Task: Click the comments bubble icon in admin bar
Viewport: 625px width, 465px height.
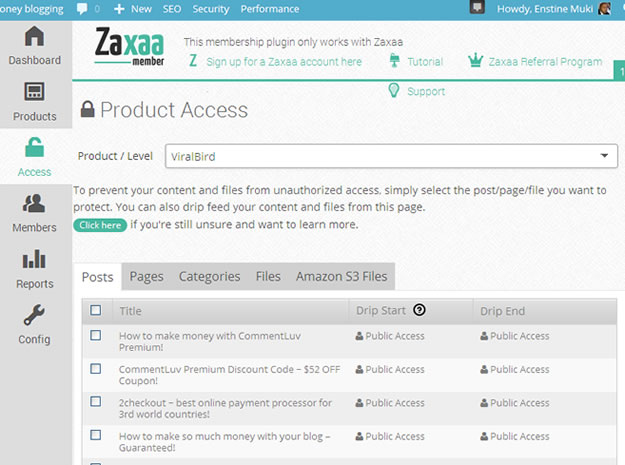Action: [82, 9]
